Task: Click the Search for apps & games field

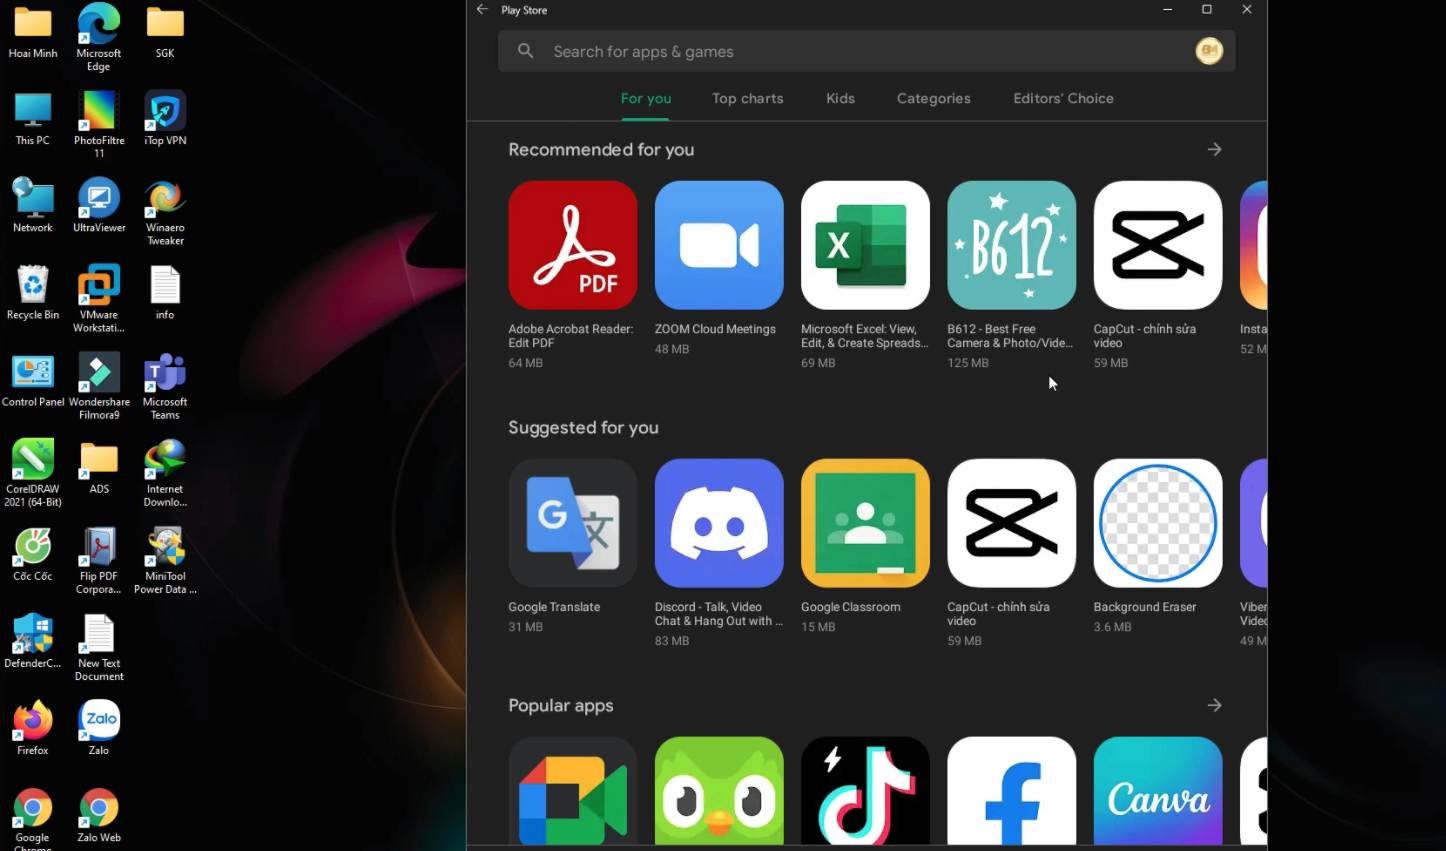Action: point(866,51)
